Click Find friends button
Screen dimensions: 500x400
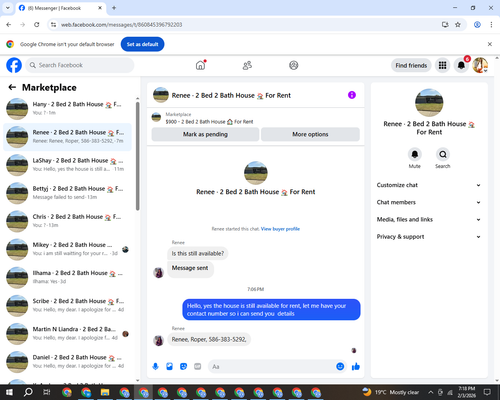coord(411,65)
